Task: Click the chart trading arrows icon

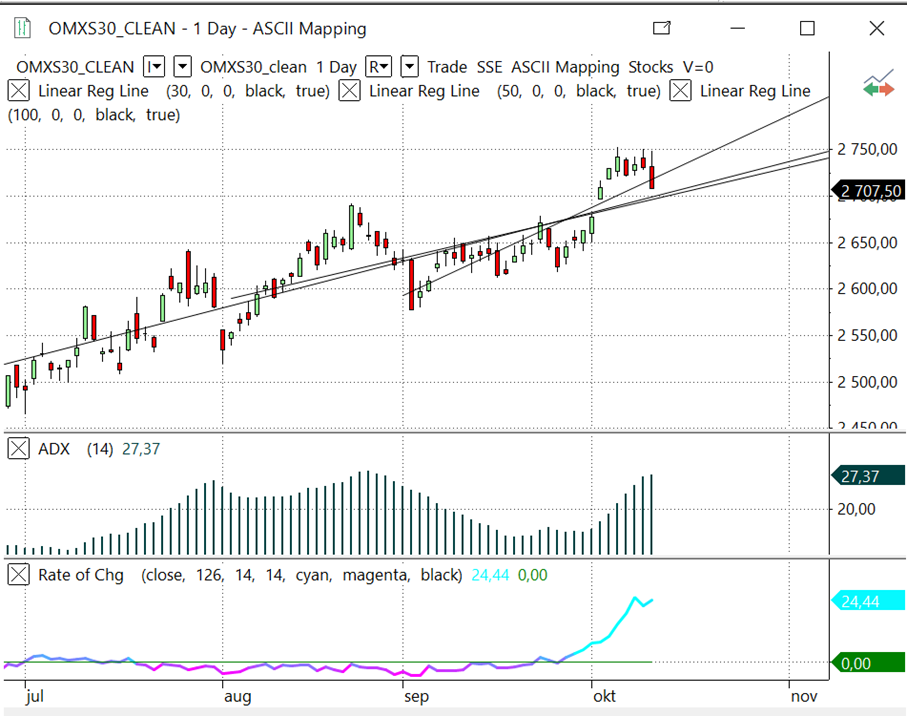Action: pos(878,84)
